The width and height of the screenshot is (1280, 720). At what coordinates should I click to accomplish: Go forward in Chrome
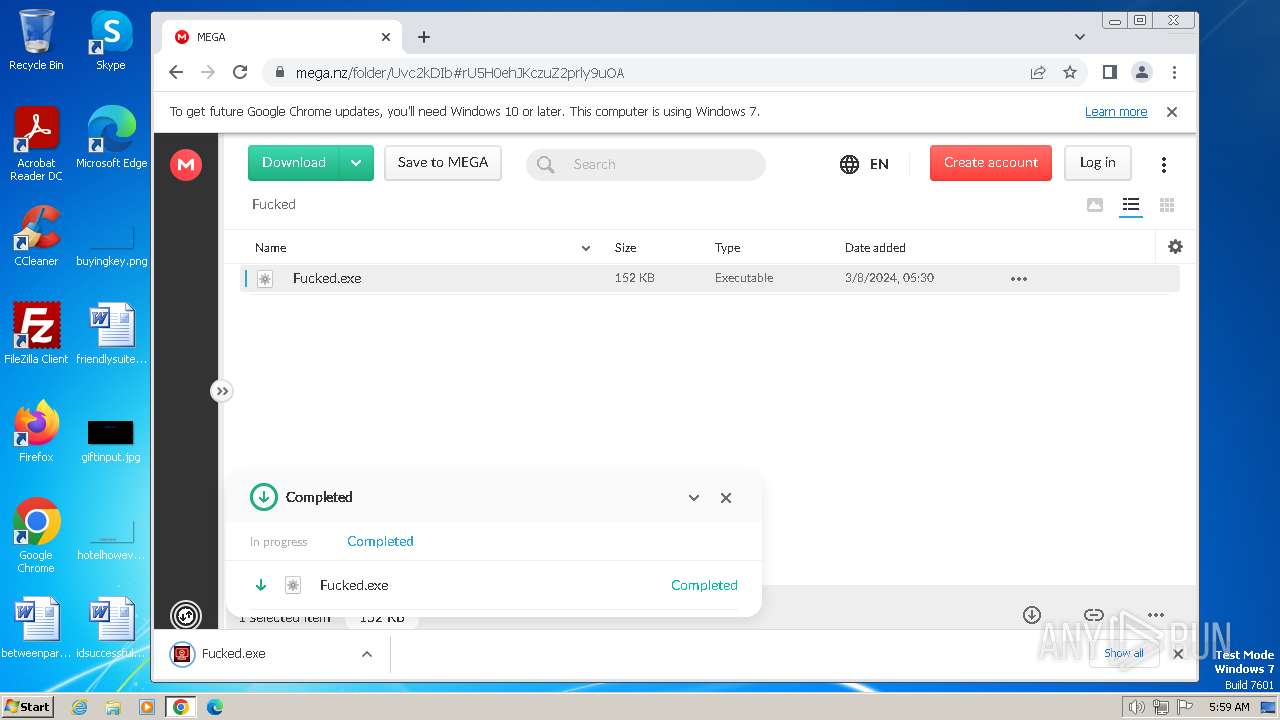click(208, 72)
